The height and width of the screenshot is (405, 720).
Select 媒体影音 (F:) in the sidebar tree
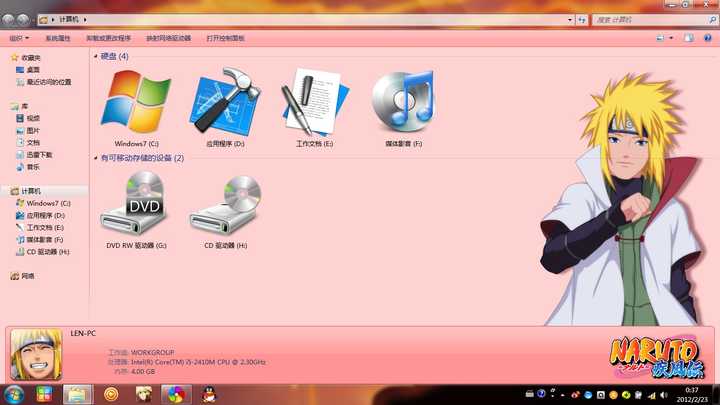click(45, 240)
